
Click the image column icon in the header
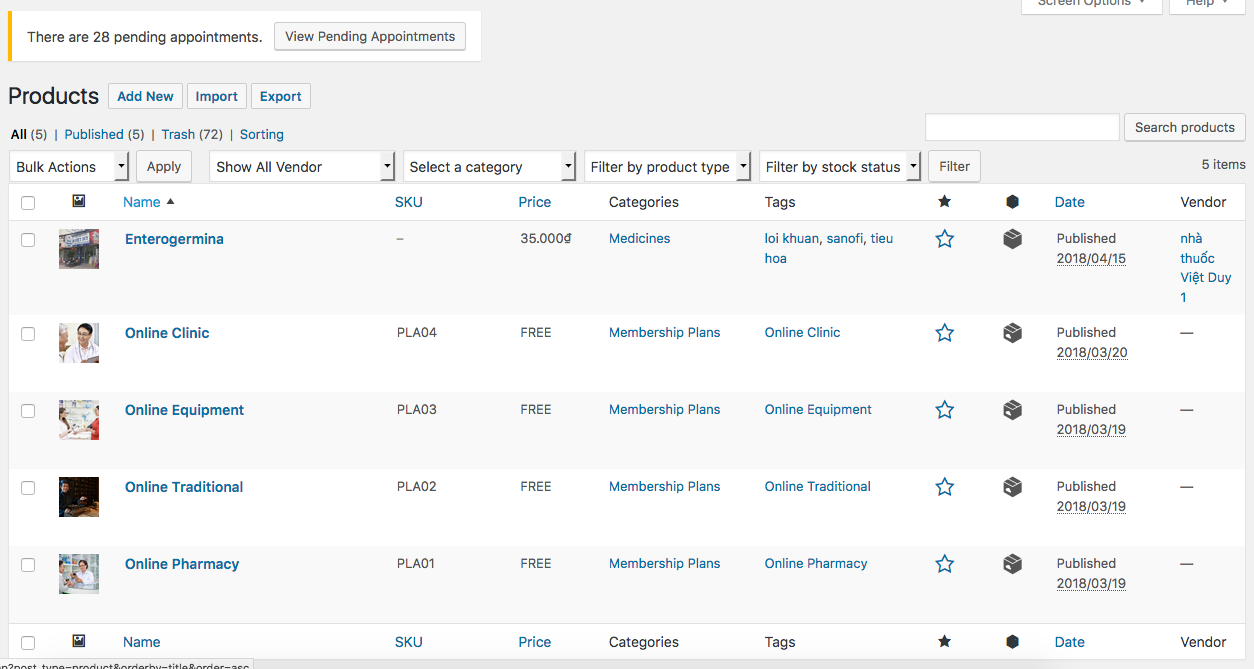click(x=78, y=202)
